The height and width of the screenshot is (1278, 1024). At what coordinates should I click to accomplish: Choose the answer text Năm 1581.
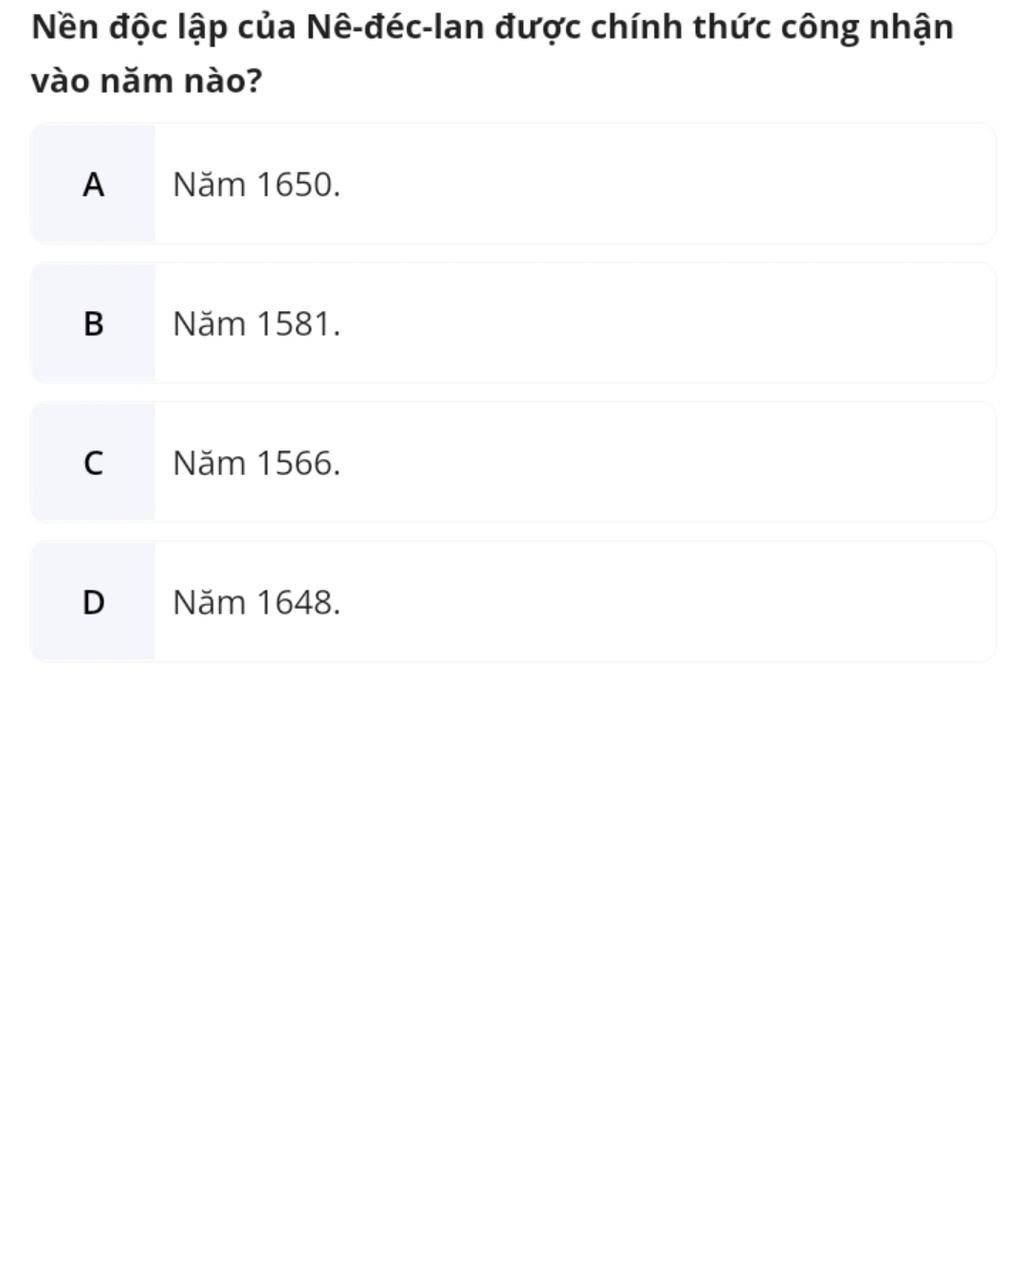point(256,324)
